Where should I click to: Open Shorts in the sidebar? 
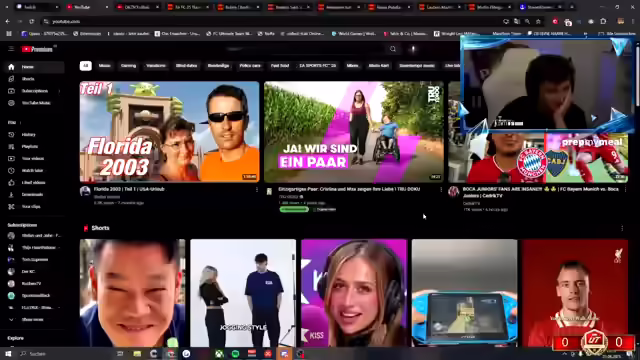pyautogui.click(x=33, y=79)
